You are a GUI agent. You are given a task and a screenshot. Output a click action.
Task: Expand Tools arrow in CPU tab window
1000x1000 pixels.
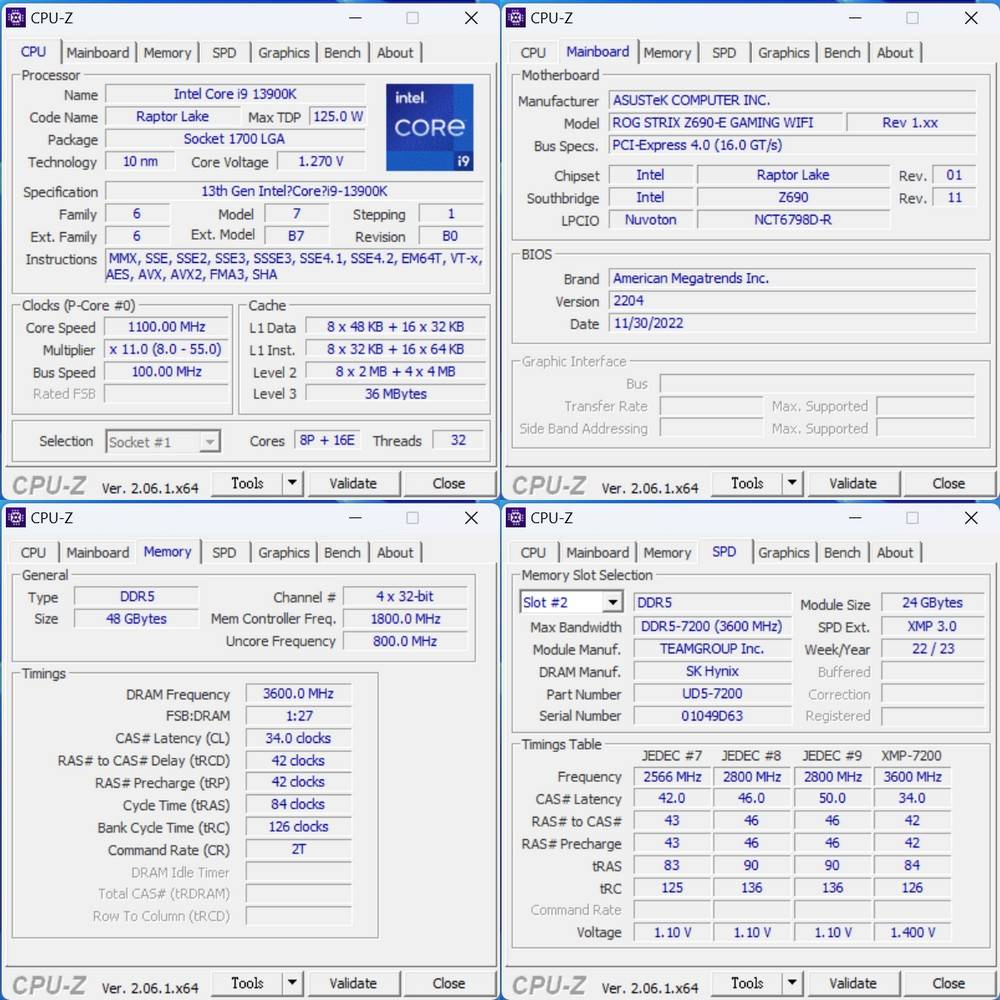pyautogui.click(x=292, y=483)
